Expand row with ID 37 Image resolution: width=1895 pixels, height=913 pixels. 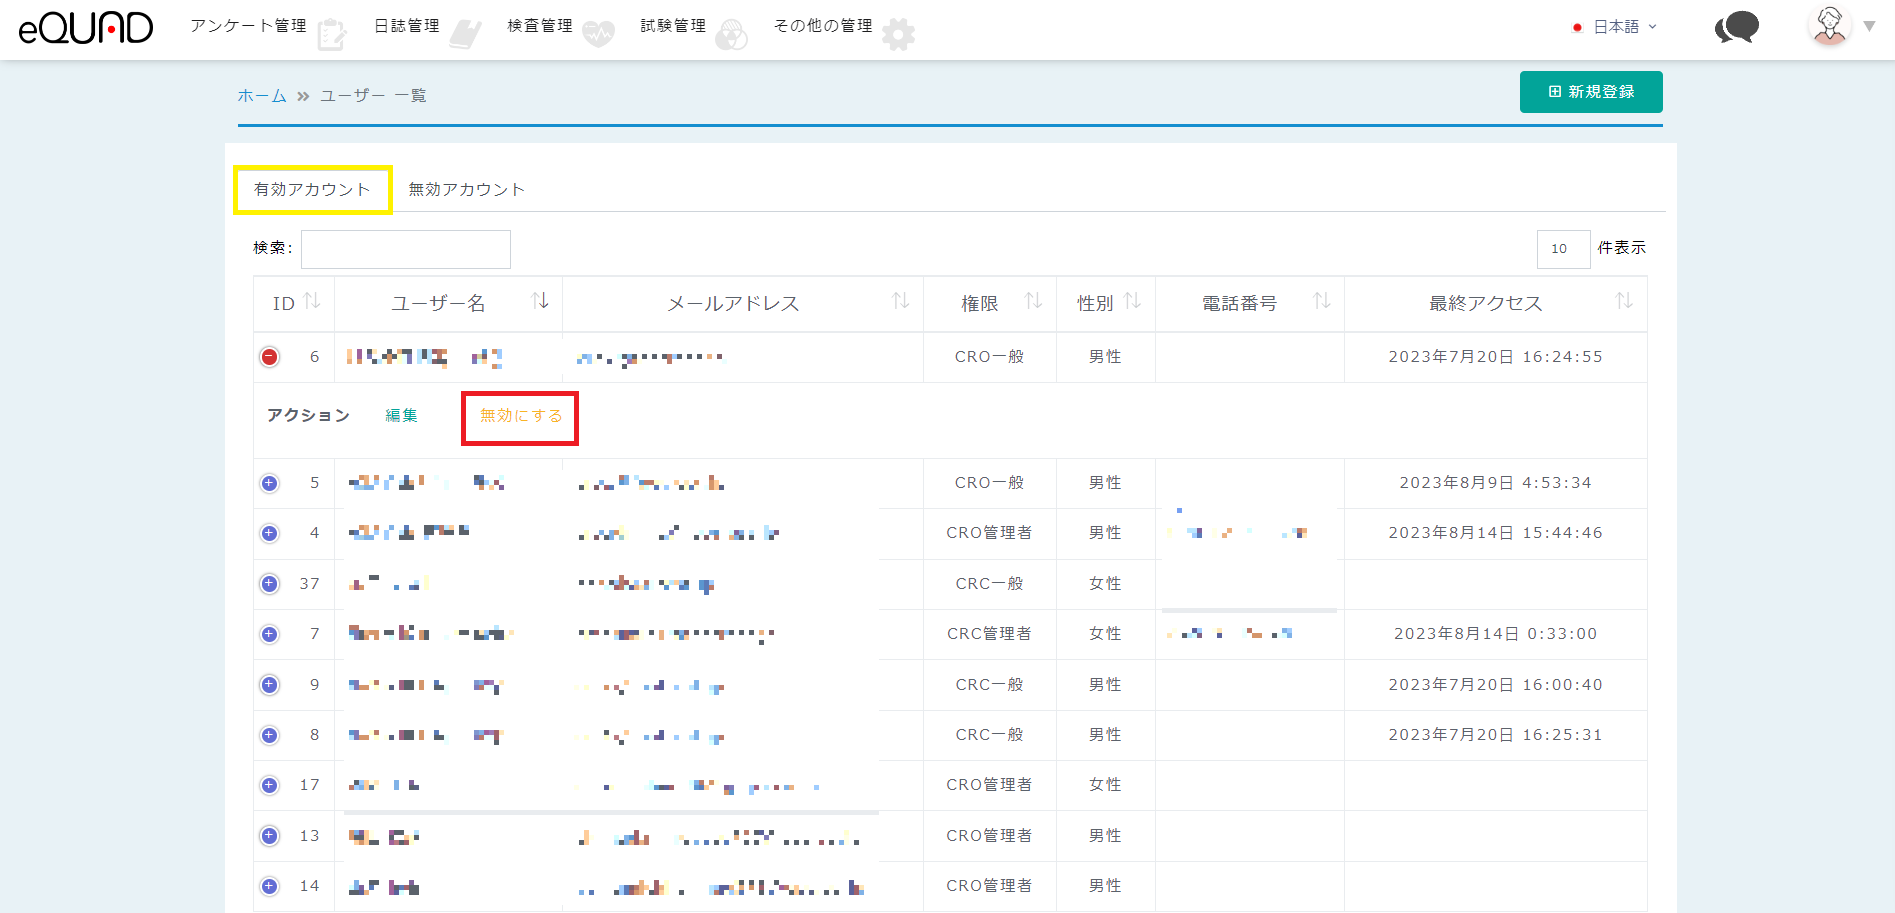pos(270,584)
